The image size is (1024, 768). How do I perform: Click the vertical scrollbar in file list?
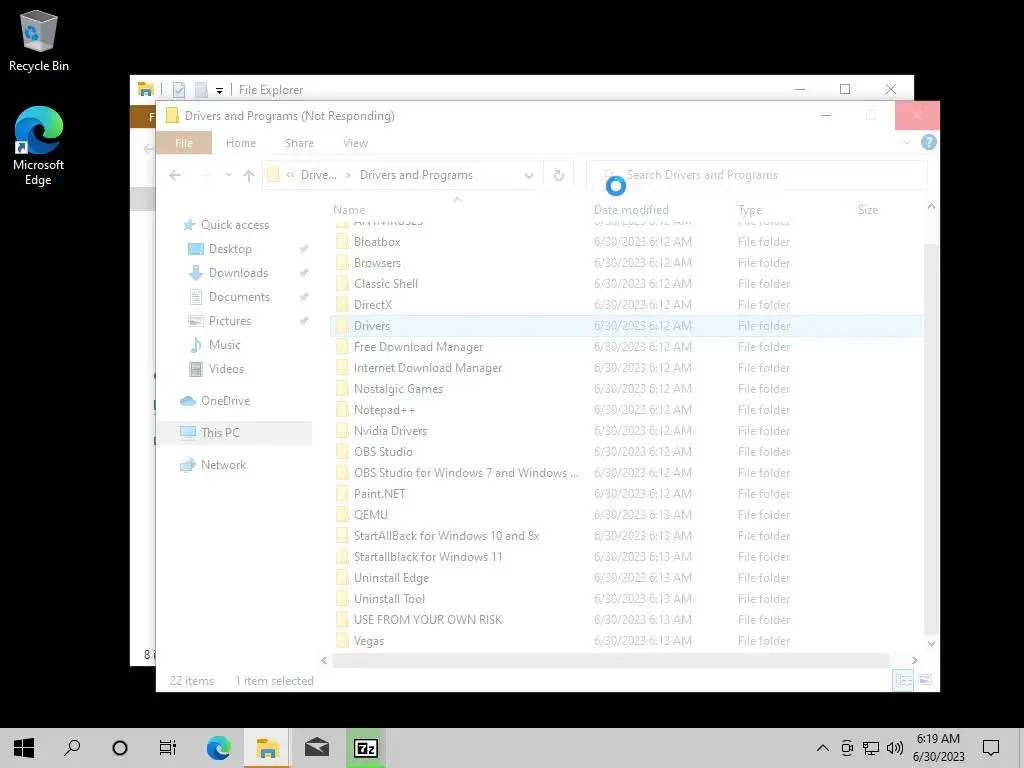(x=931, y=438)
